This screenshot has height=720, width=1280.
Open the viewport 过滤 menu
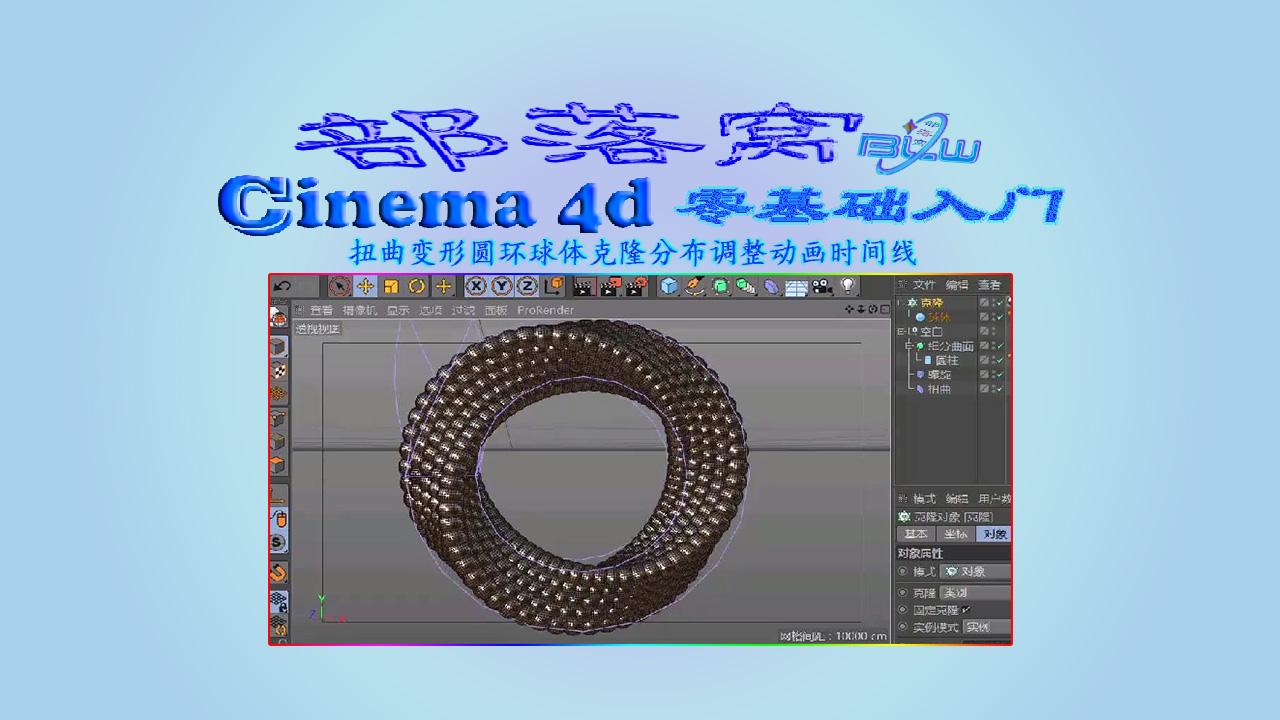[x=463, y=310]
